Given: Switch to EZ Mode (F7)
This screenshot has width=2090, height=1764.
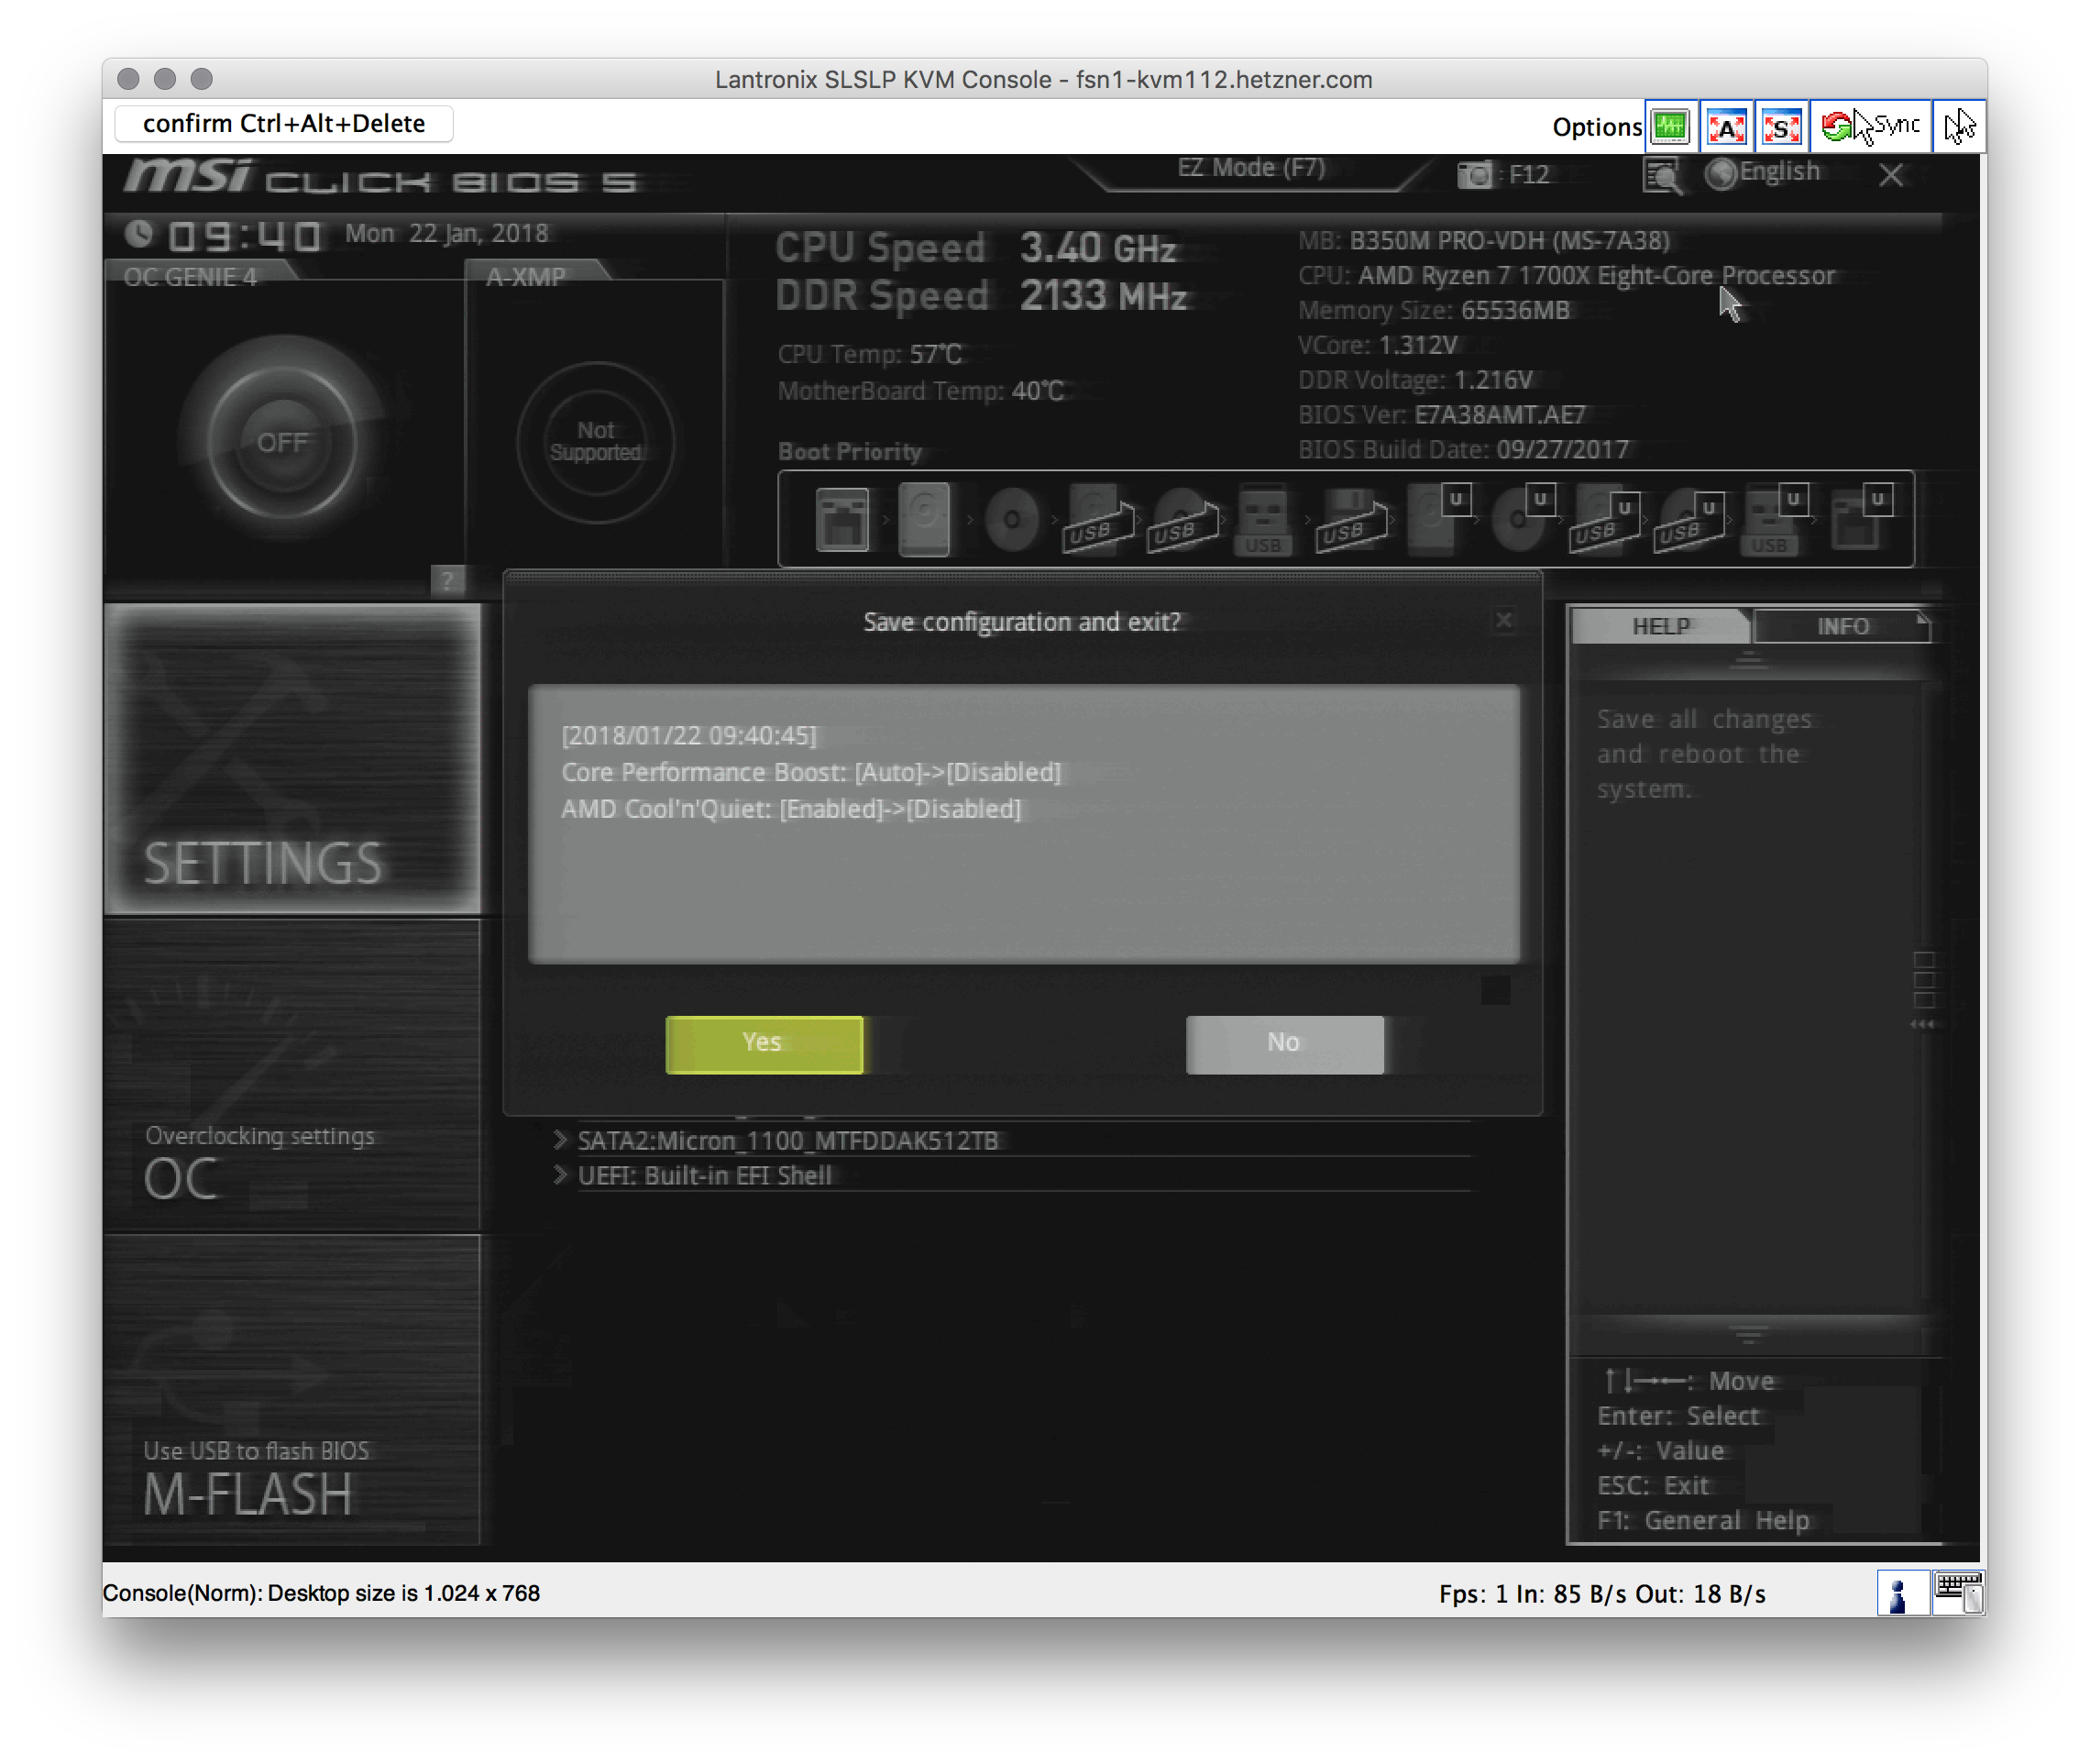Looking at the screenshot, I should (x=1251, y=169).
